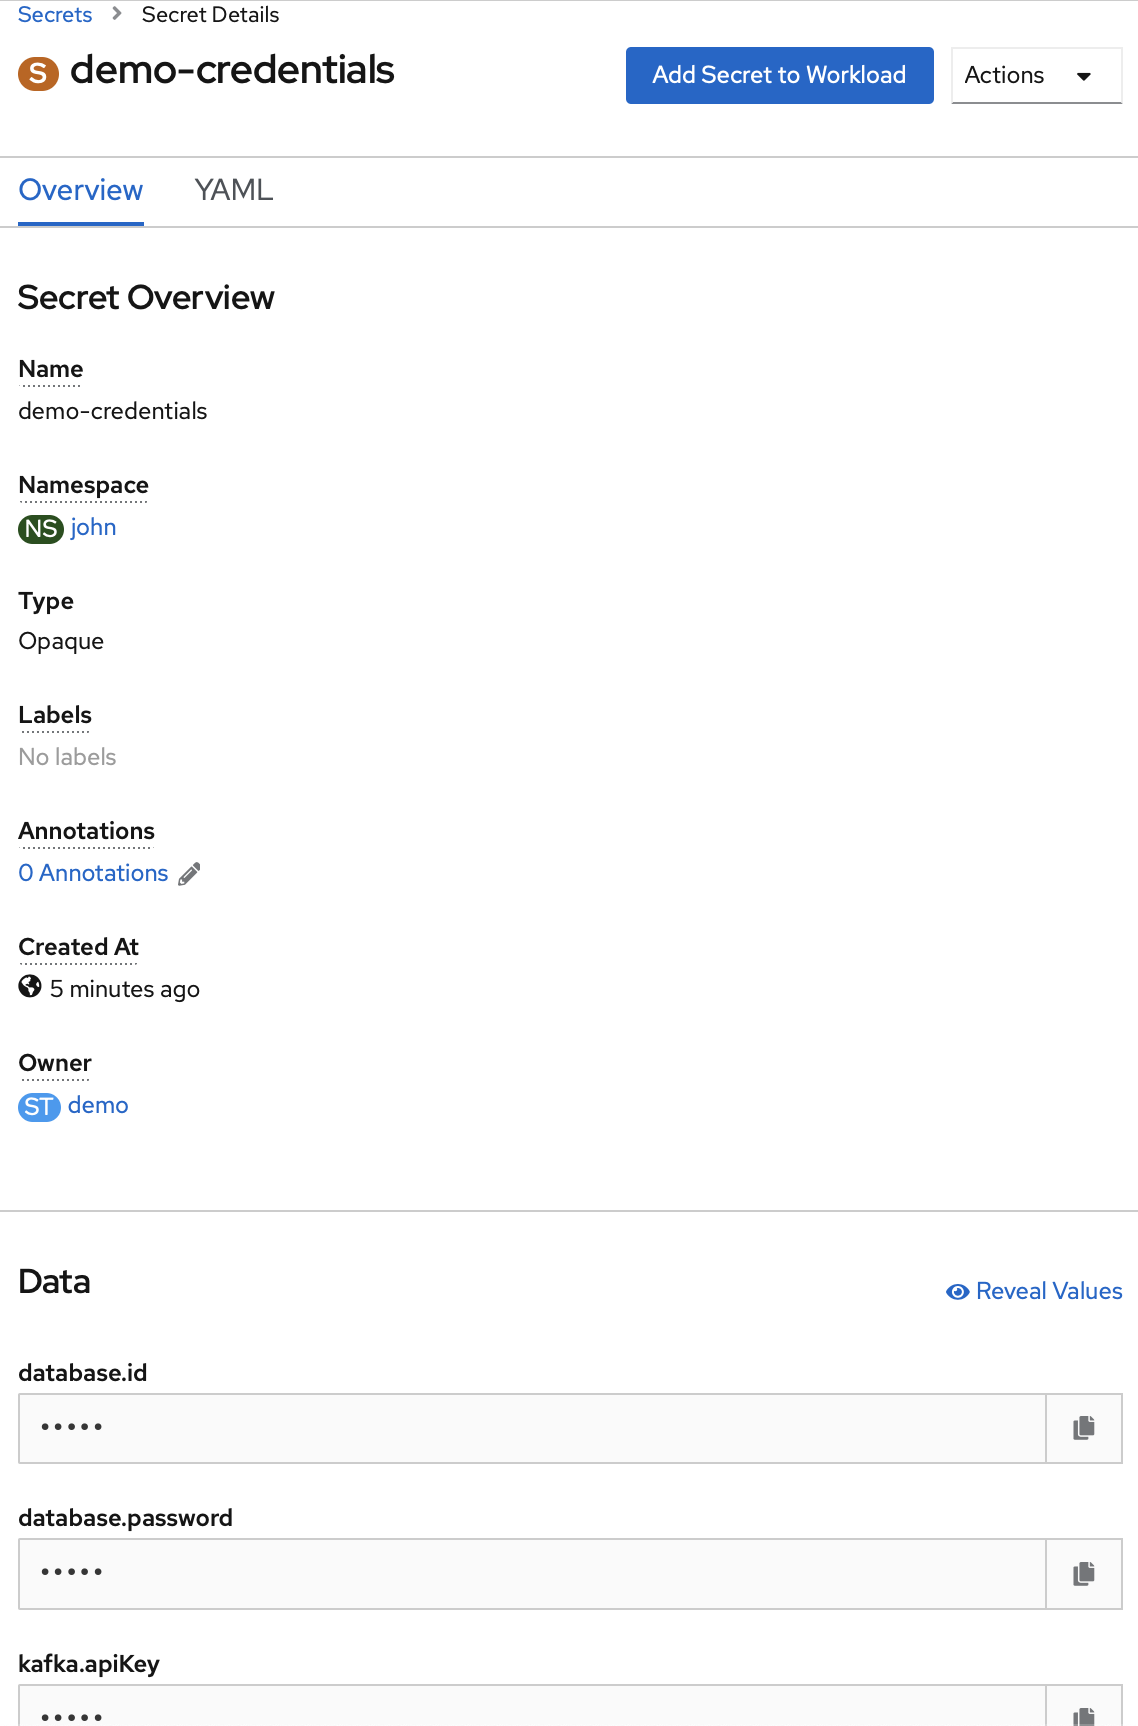Click the orange S secret badge icon
This screenshot has height=1726, width=1138.
(x=38, y=72)
